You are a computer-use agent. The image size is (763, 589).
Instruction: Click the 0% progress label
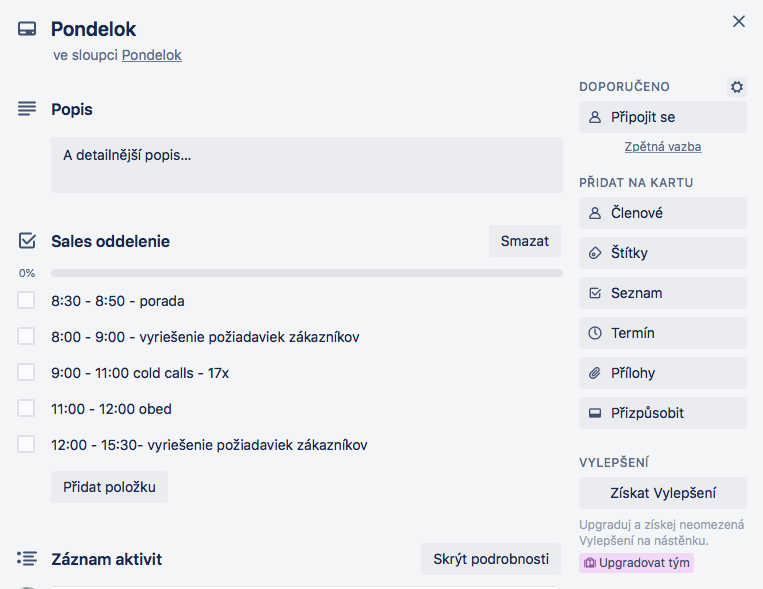27,273
